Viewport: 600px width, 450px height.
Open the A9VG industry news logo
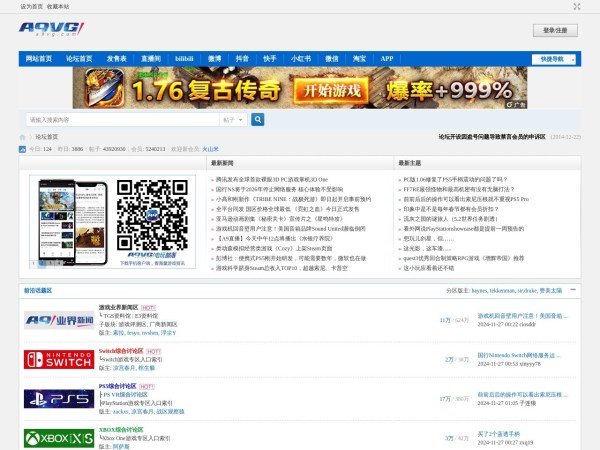tap(59, 320)
